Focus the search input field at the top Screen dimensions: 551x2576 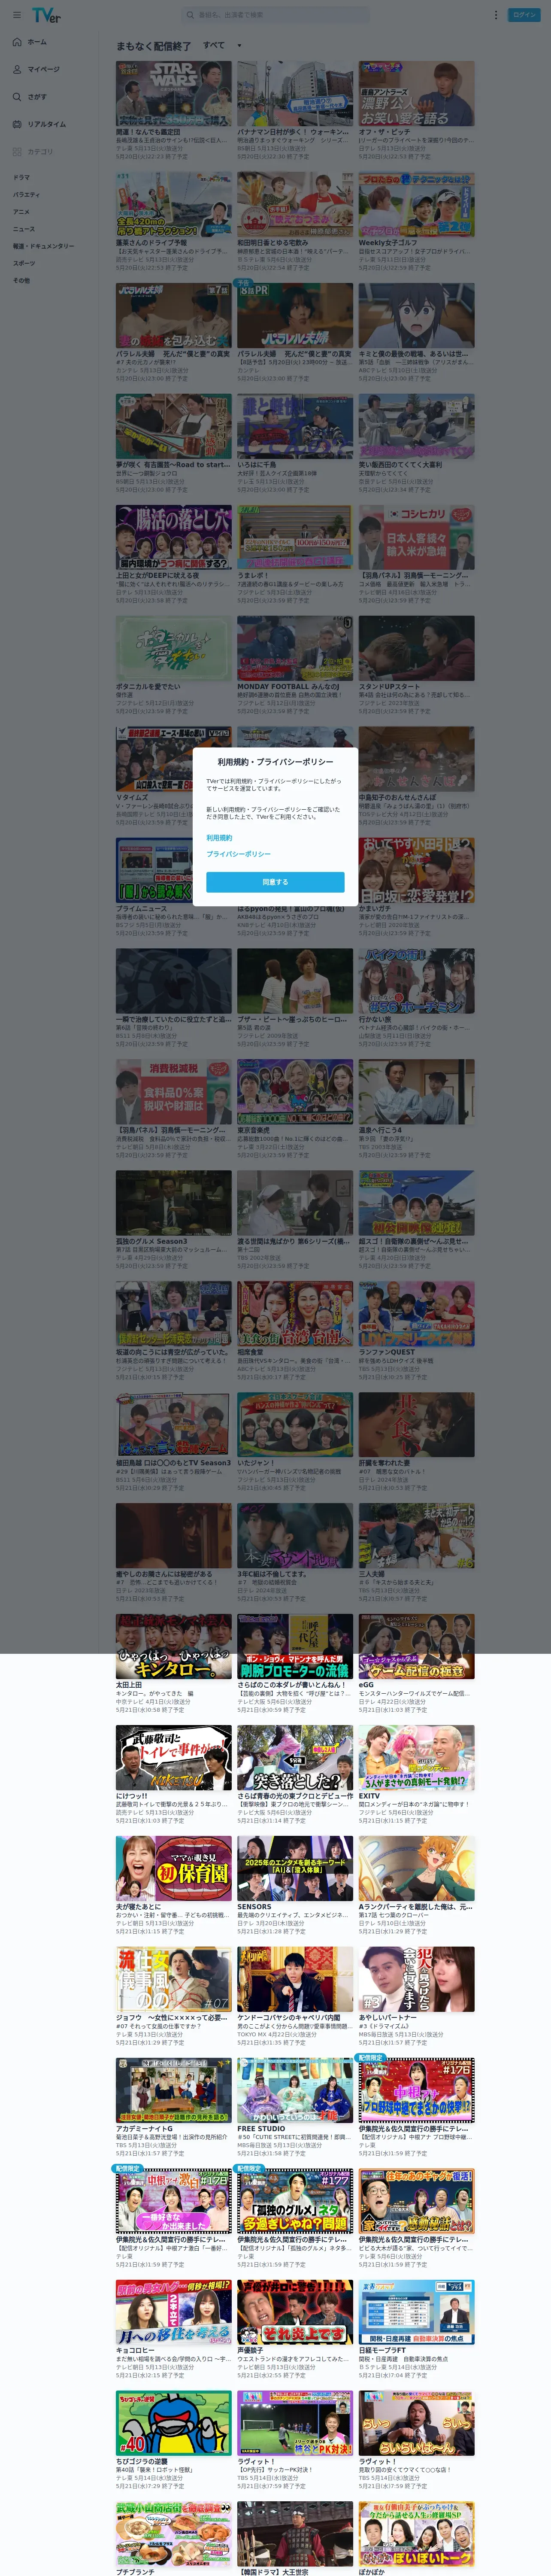(x=275, y=15)
